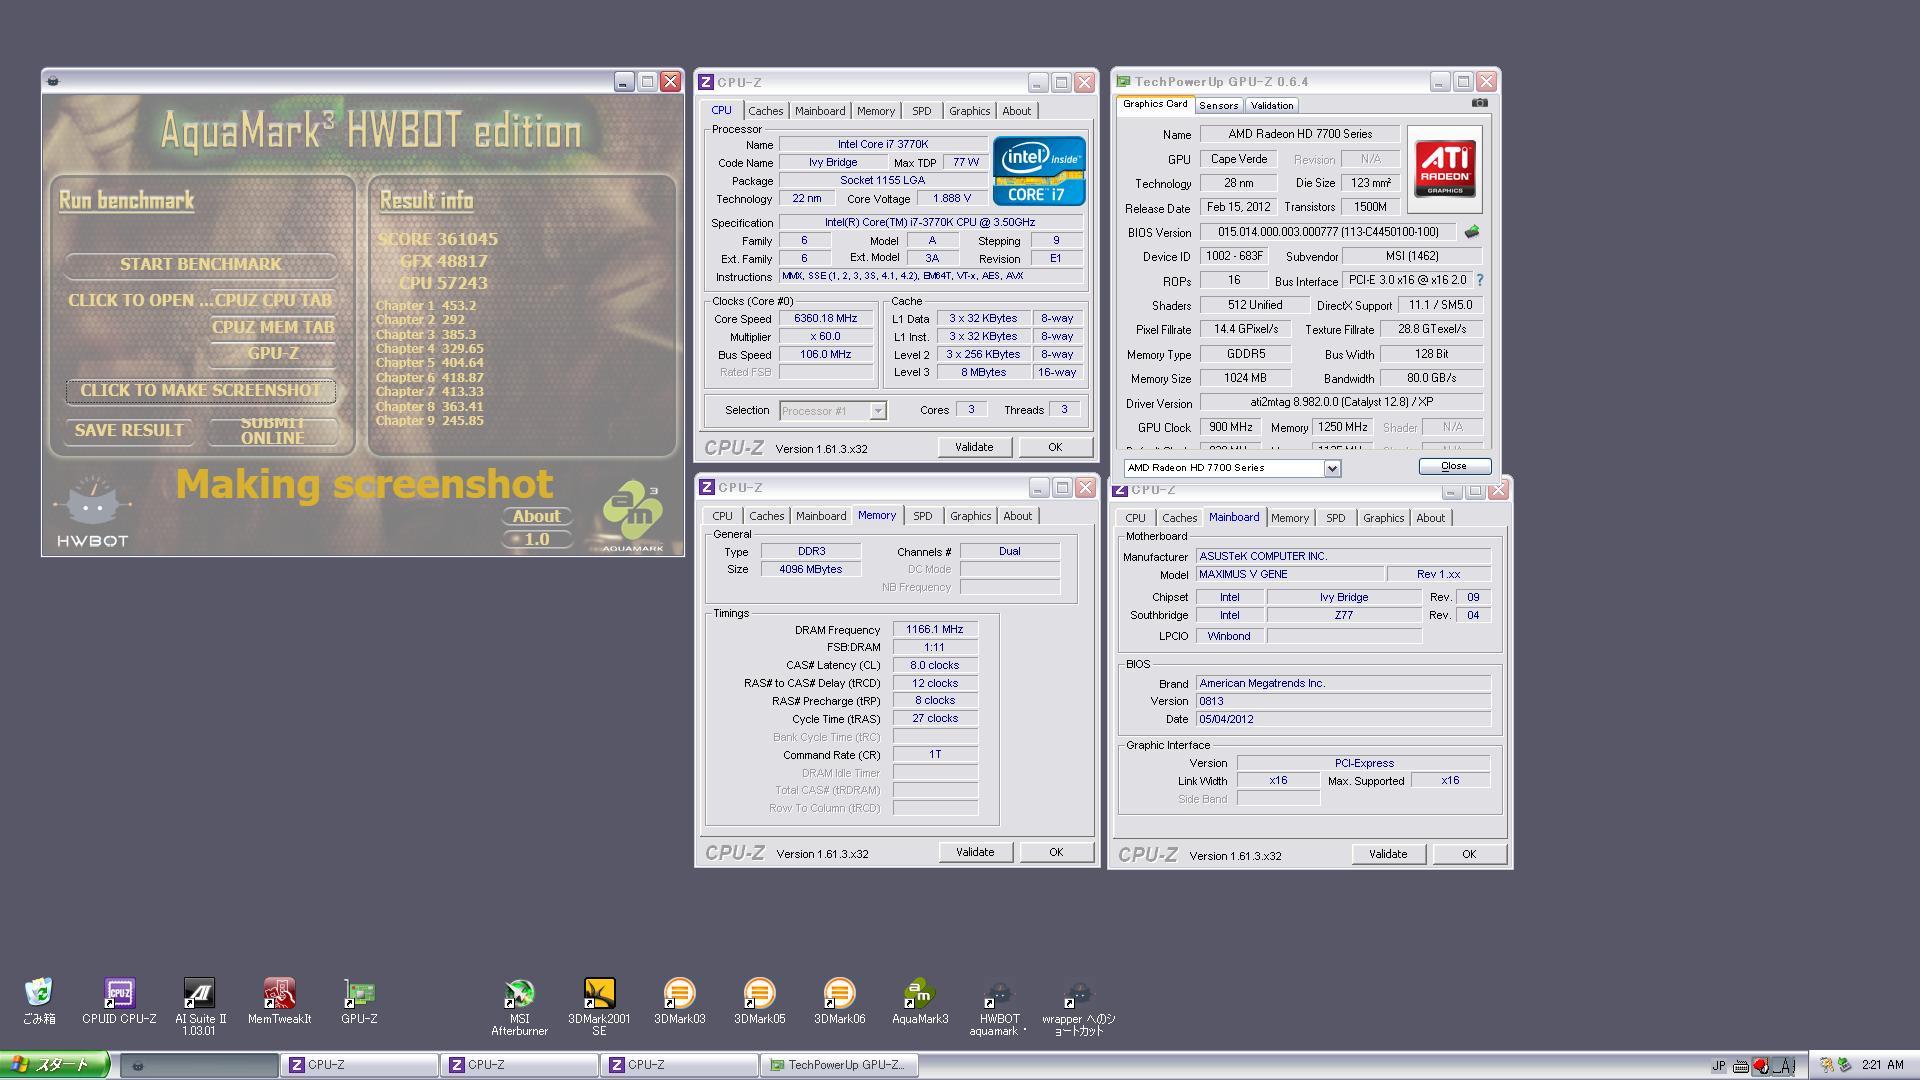The image size is (1920, 1080).
Task: Open wrapper shortcut desktop icon
Action: pyautogui.click(x=1079, y=1006)
